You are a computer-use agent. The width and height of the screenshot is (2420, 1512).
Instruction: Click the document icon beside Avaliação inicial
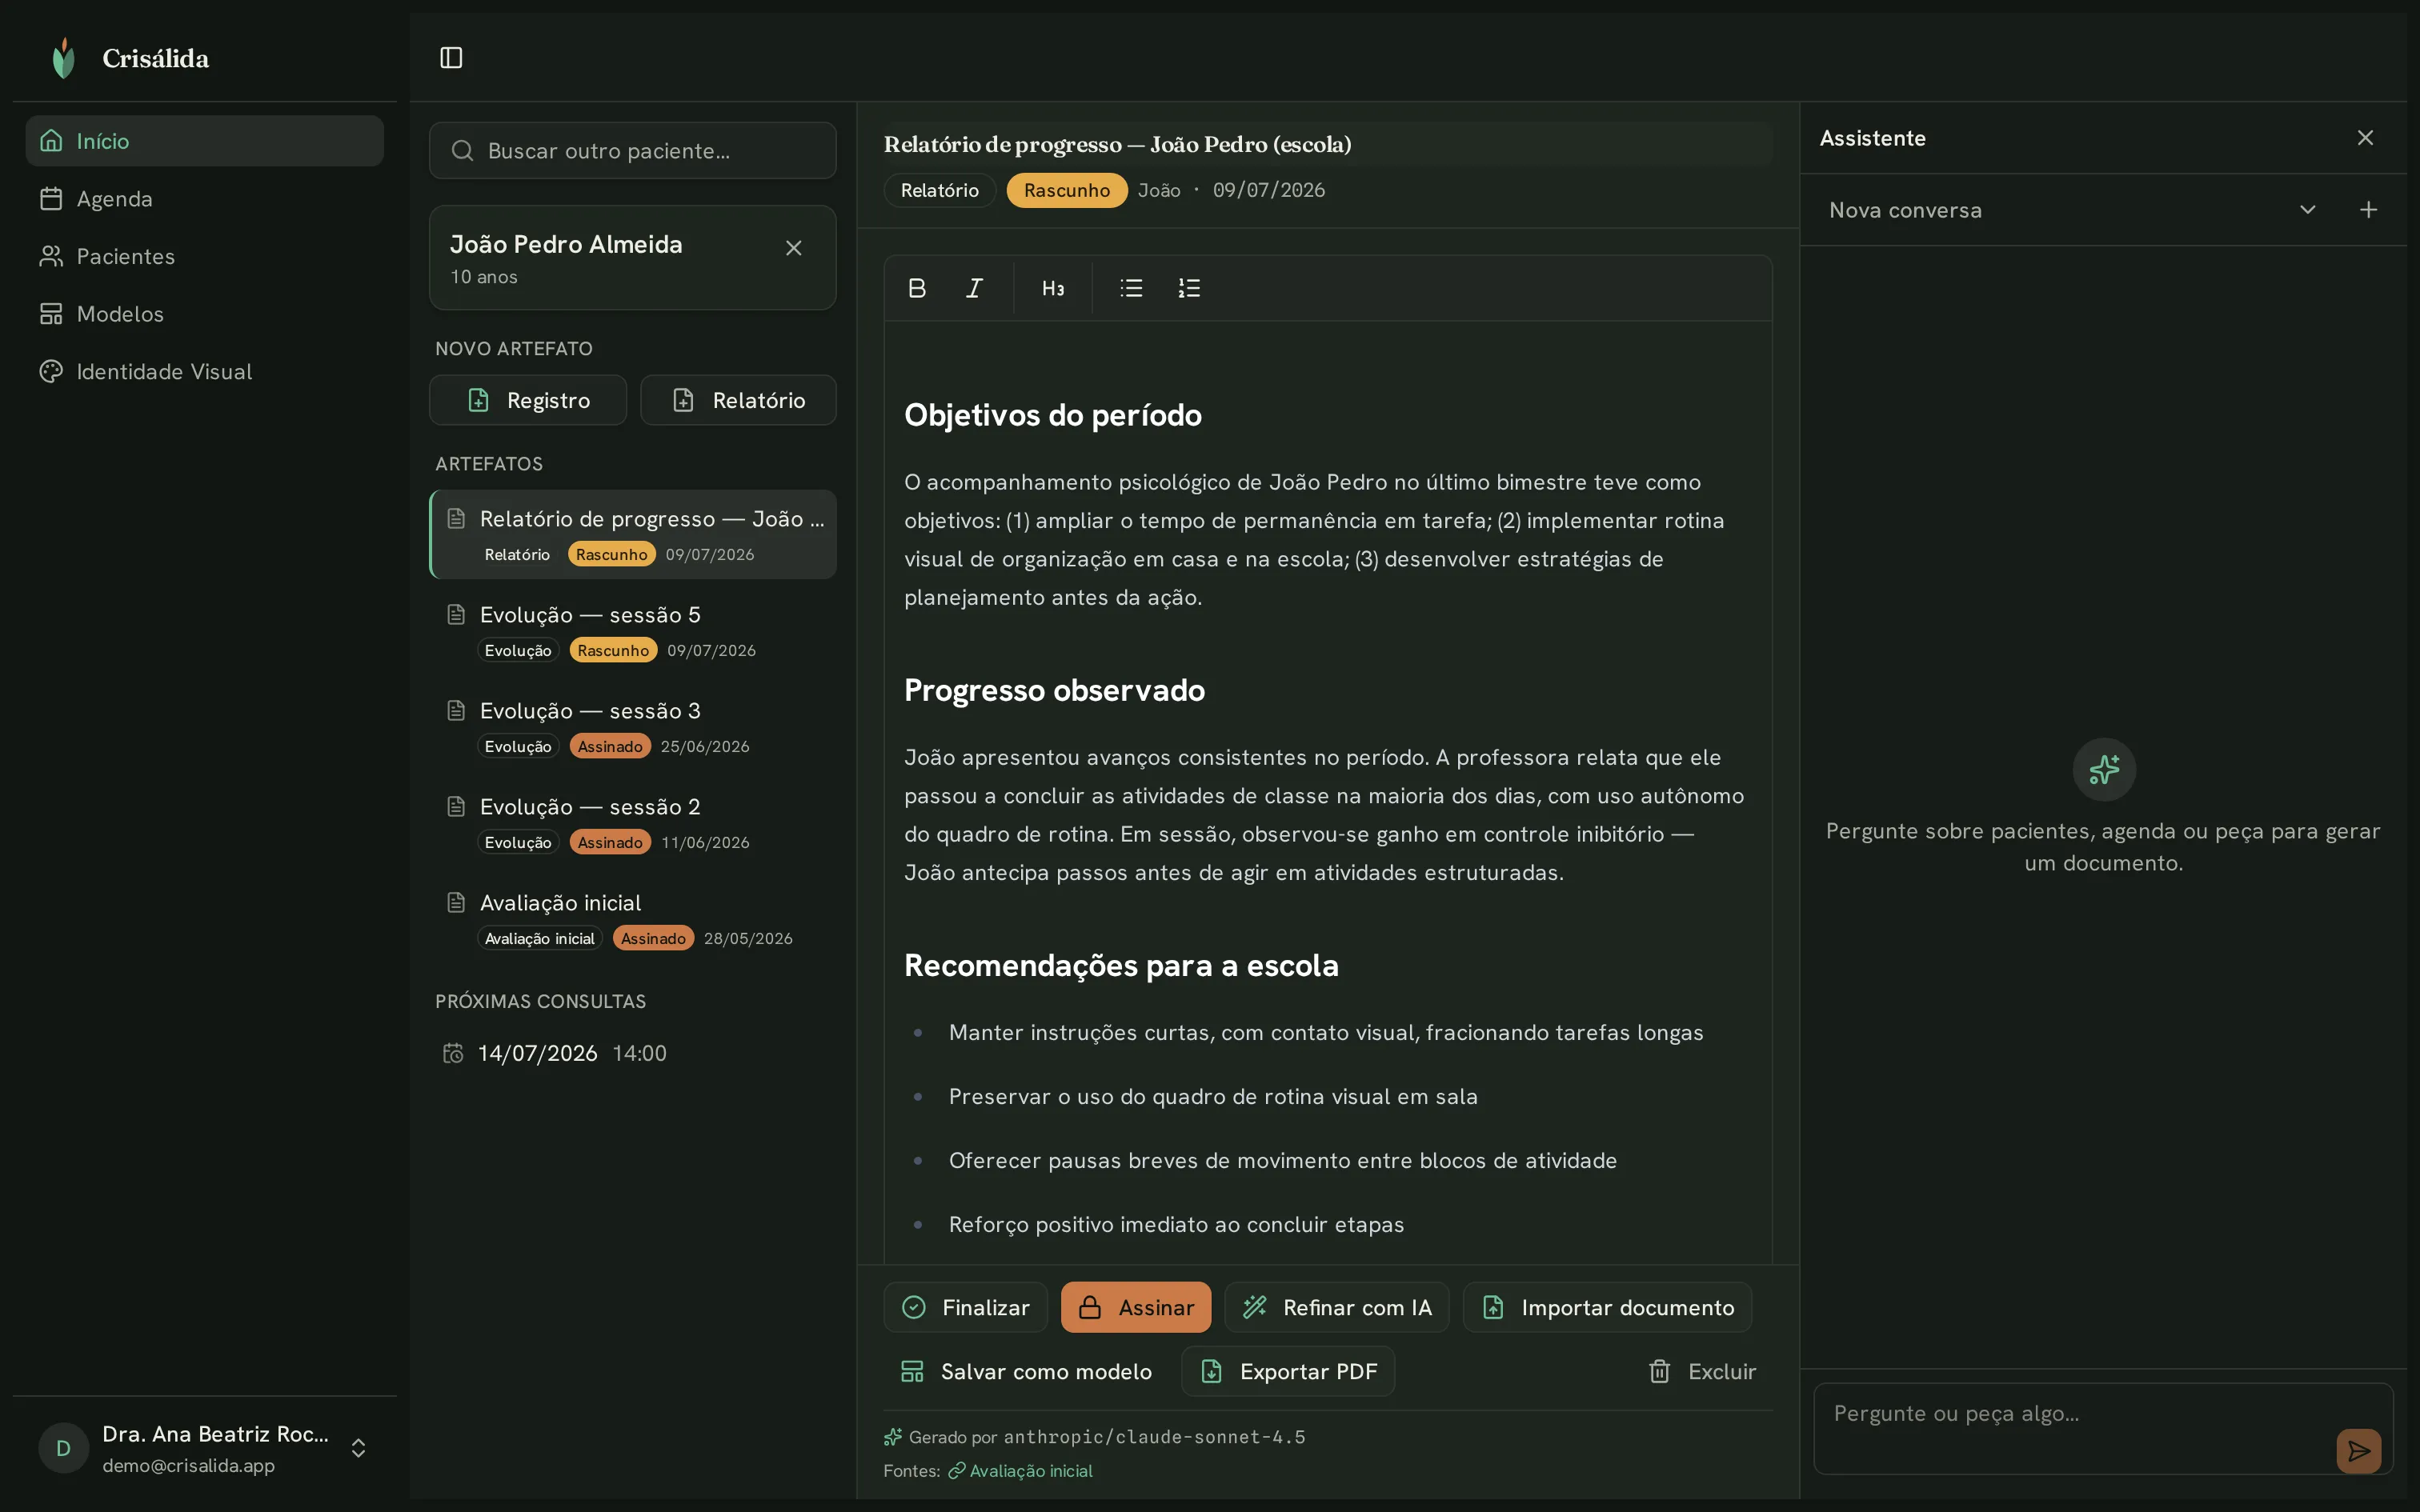(456, 902)
